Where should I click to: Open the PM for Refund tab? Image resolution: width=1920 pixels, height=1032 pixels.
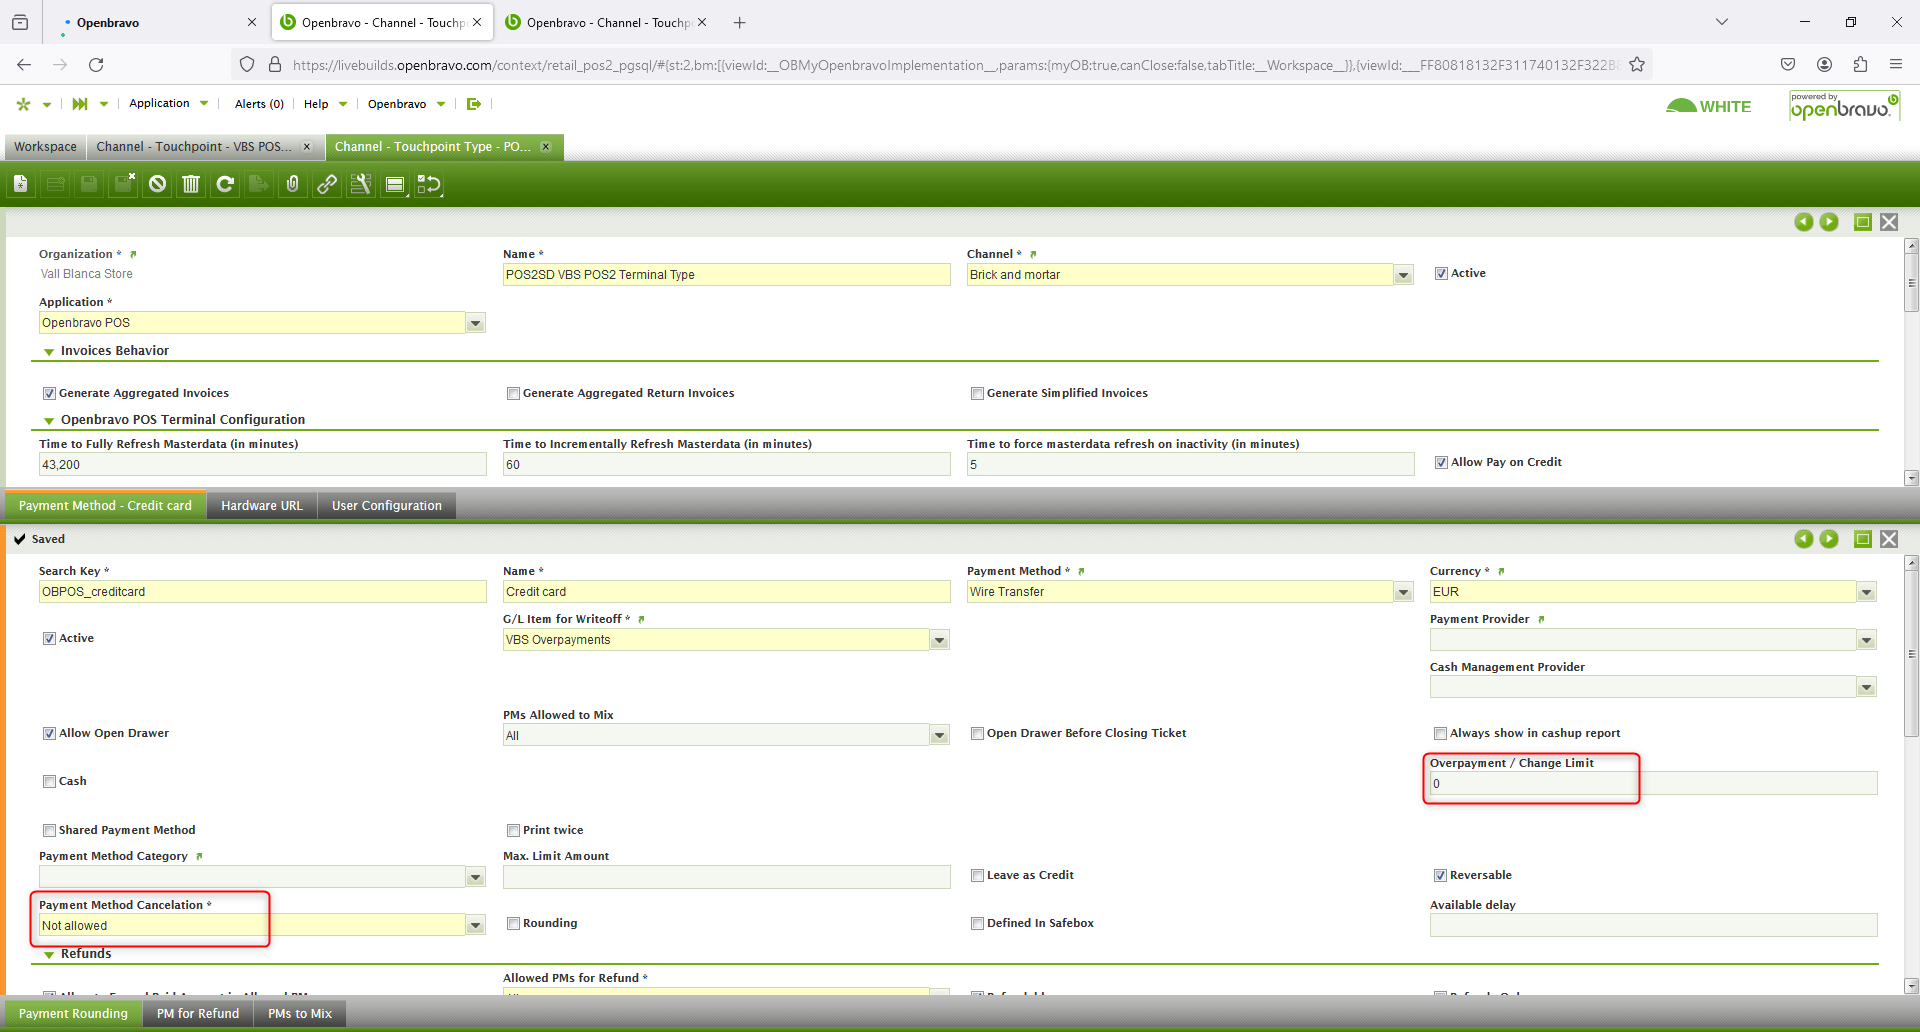coord(198,1014)
